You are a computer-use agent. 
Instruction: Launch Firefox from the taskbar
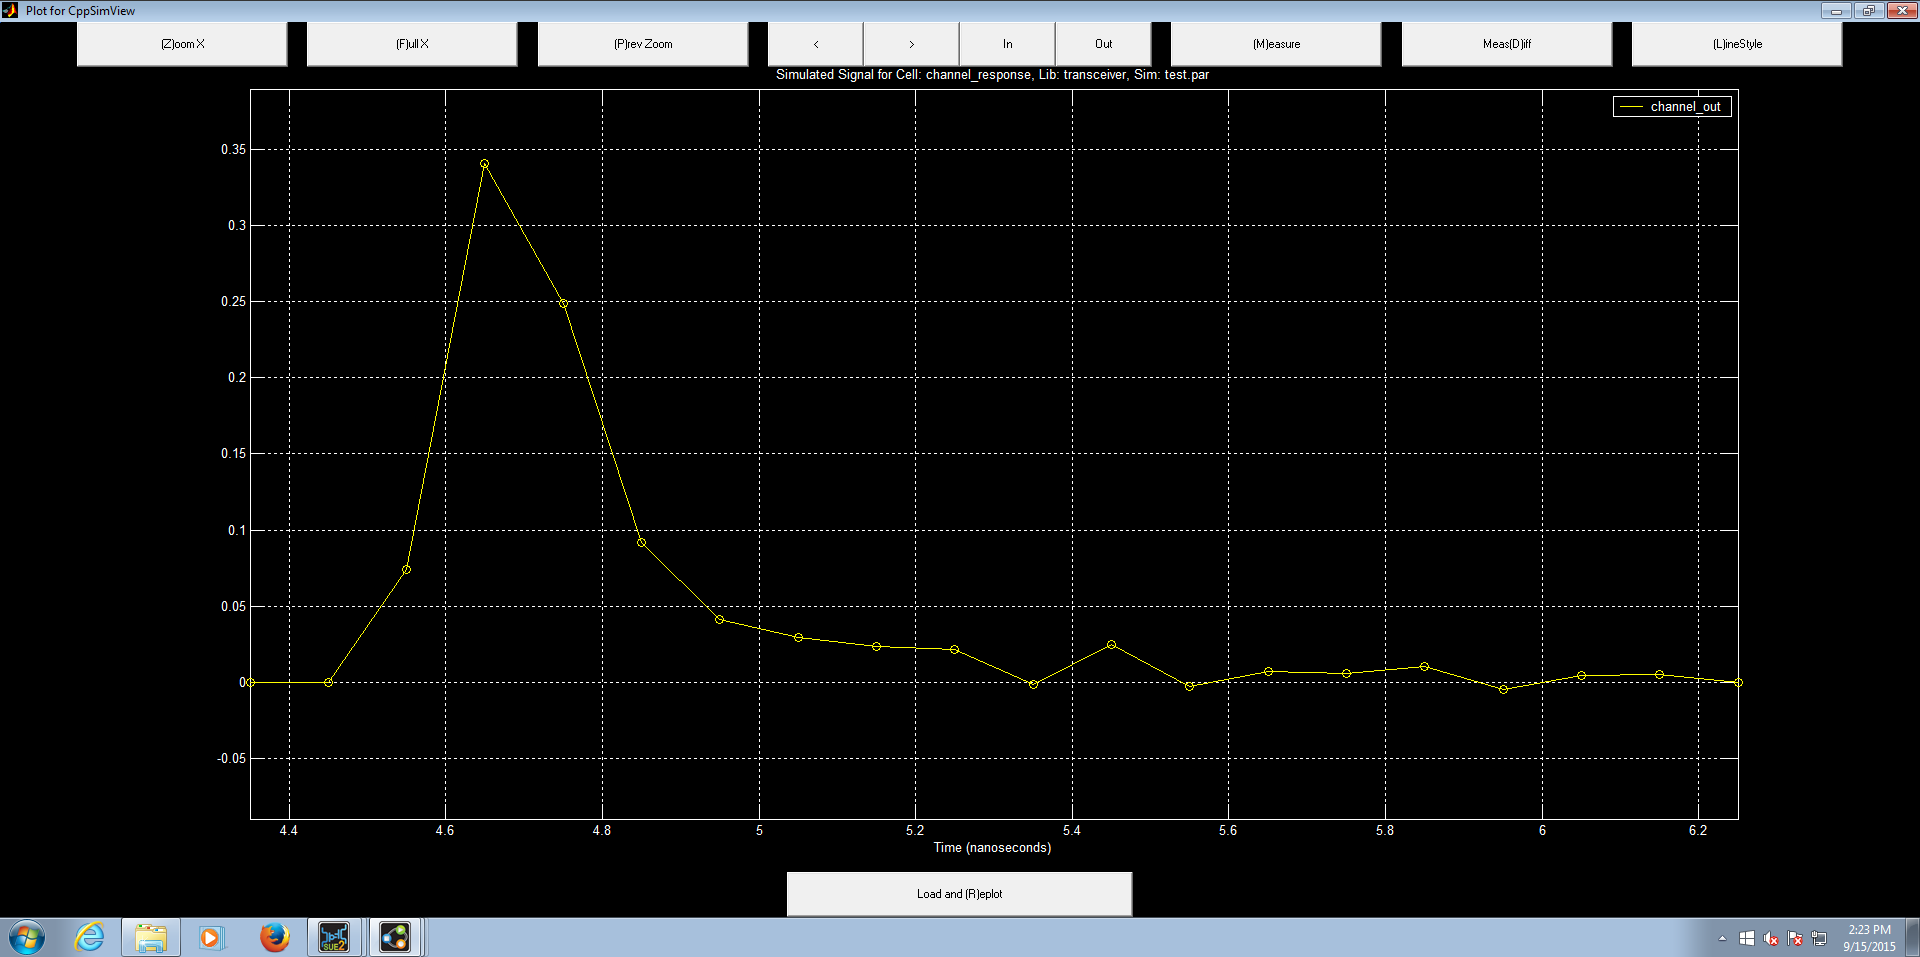pos(275,937)
